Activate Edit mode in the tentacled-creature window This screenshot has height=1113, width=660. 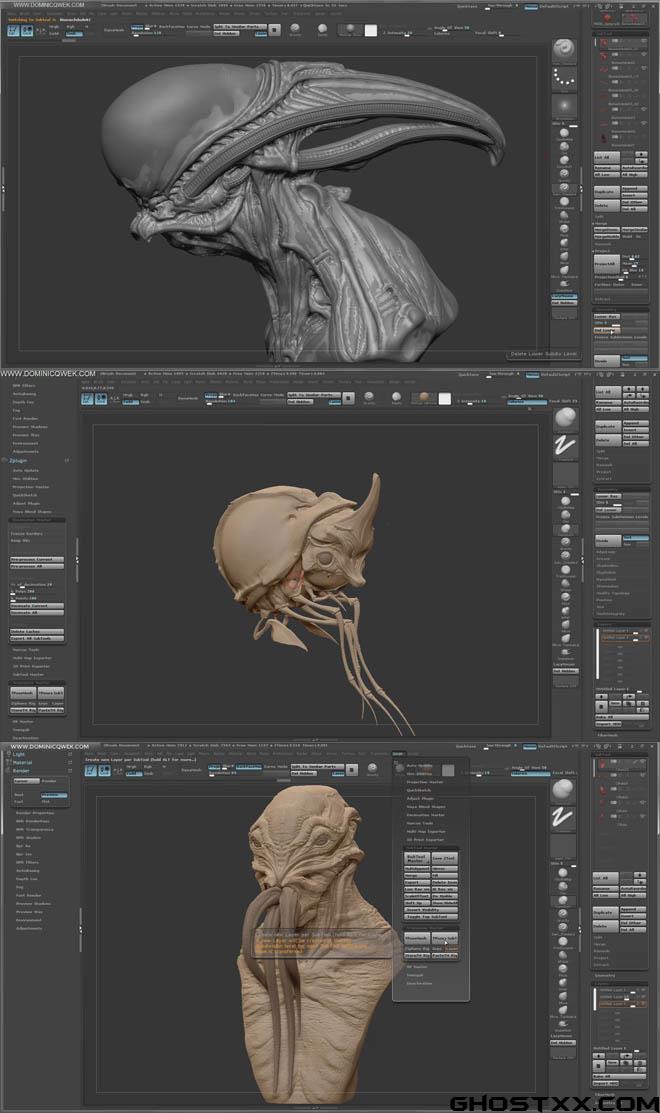(x=91, y=770)
